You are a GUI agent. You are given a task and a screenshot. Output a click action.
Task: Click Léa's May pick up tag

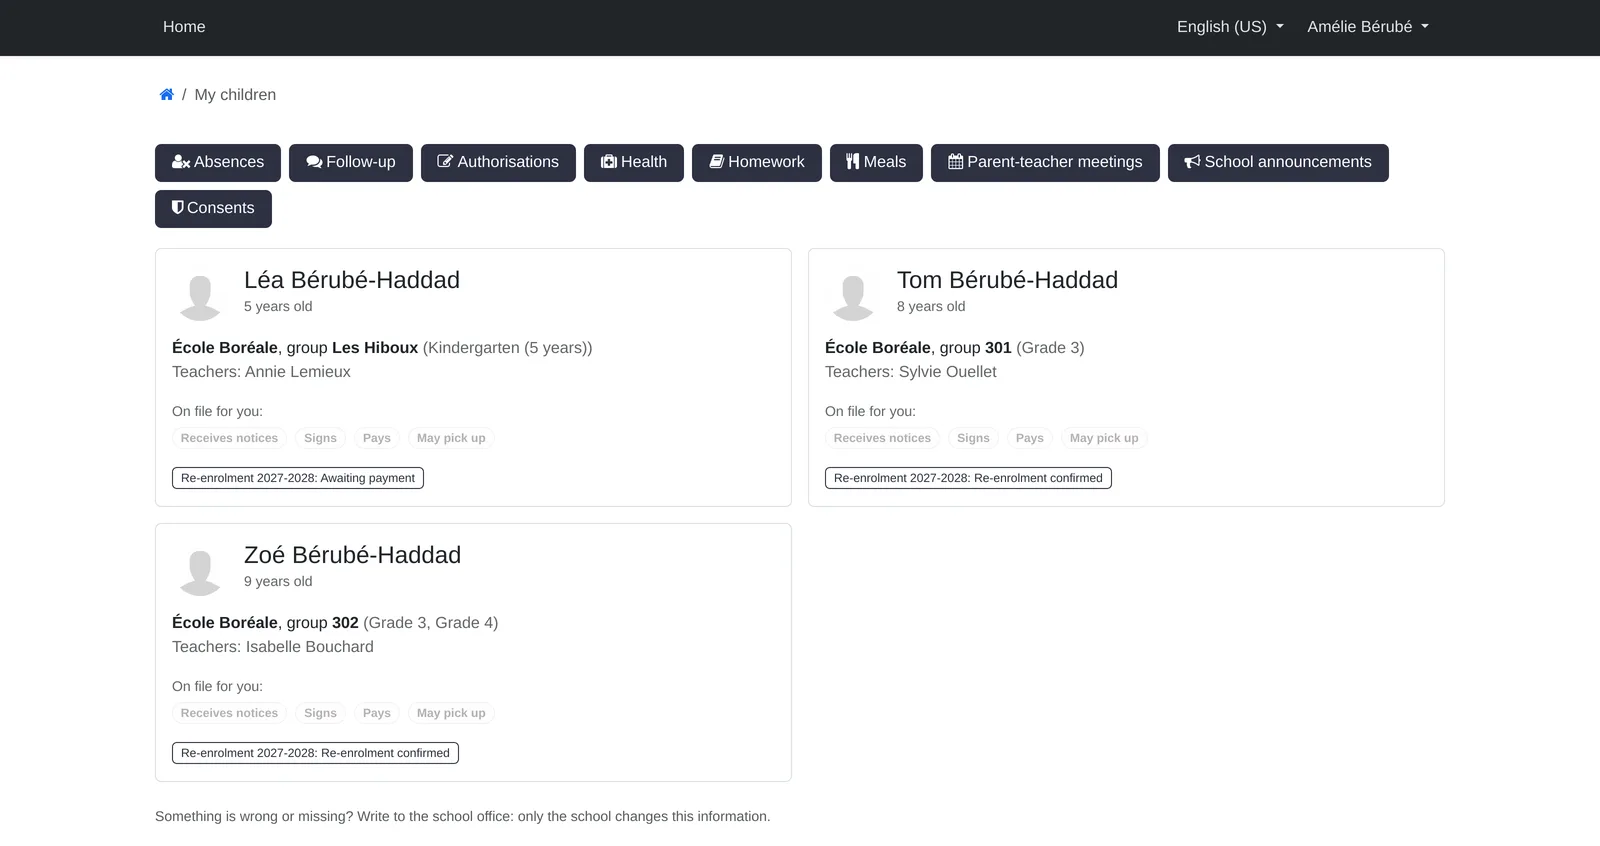451,438
